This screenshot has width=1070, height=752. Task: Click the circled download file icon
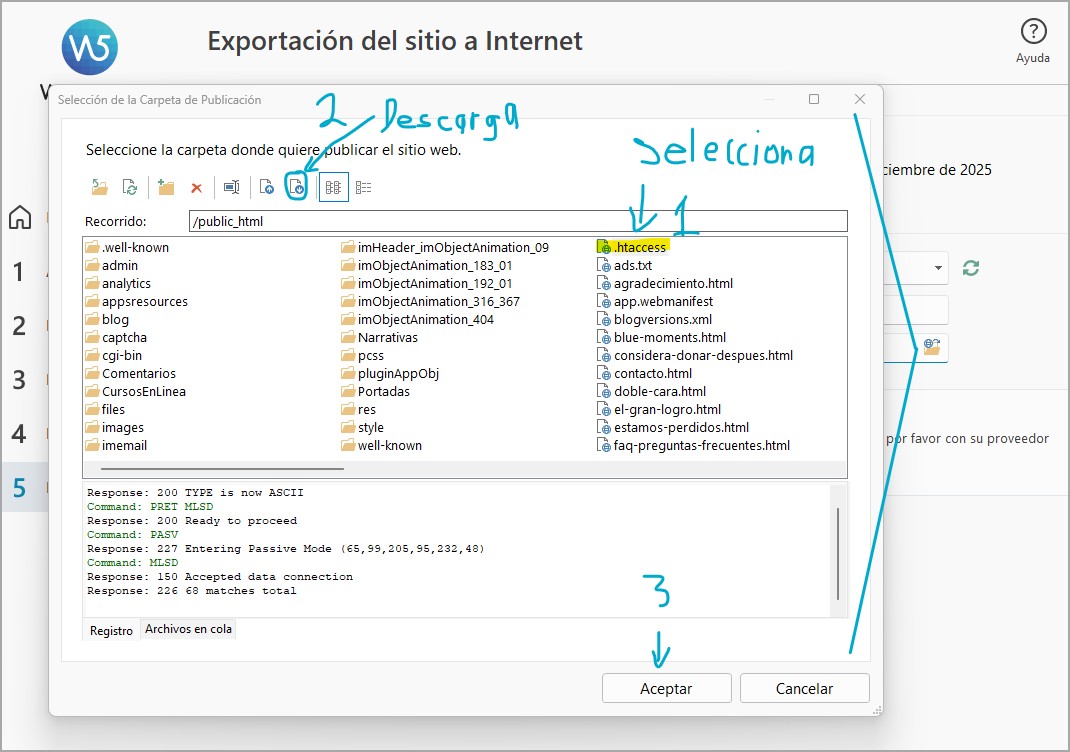click(296, 187)
